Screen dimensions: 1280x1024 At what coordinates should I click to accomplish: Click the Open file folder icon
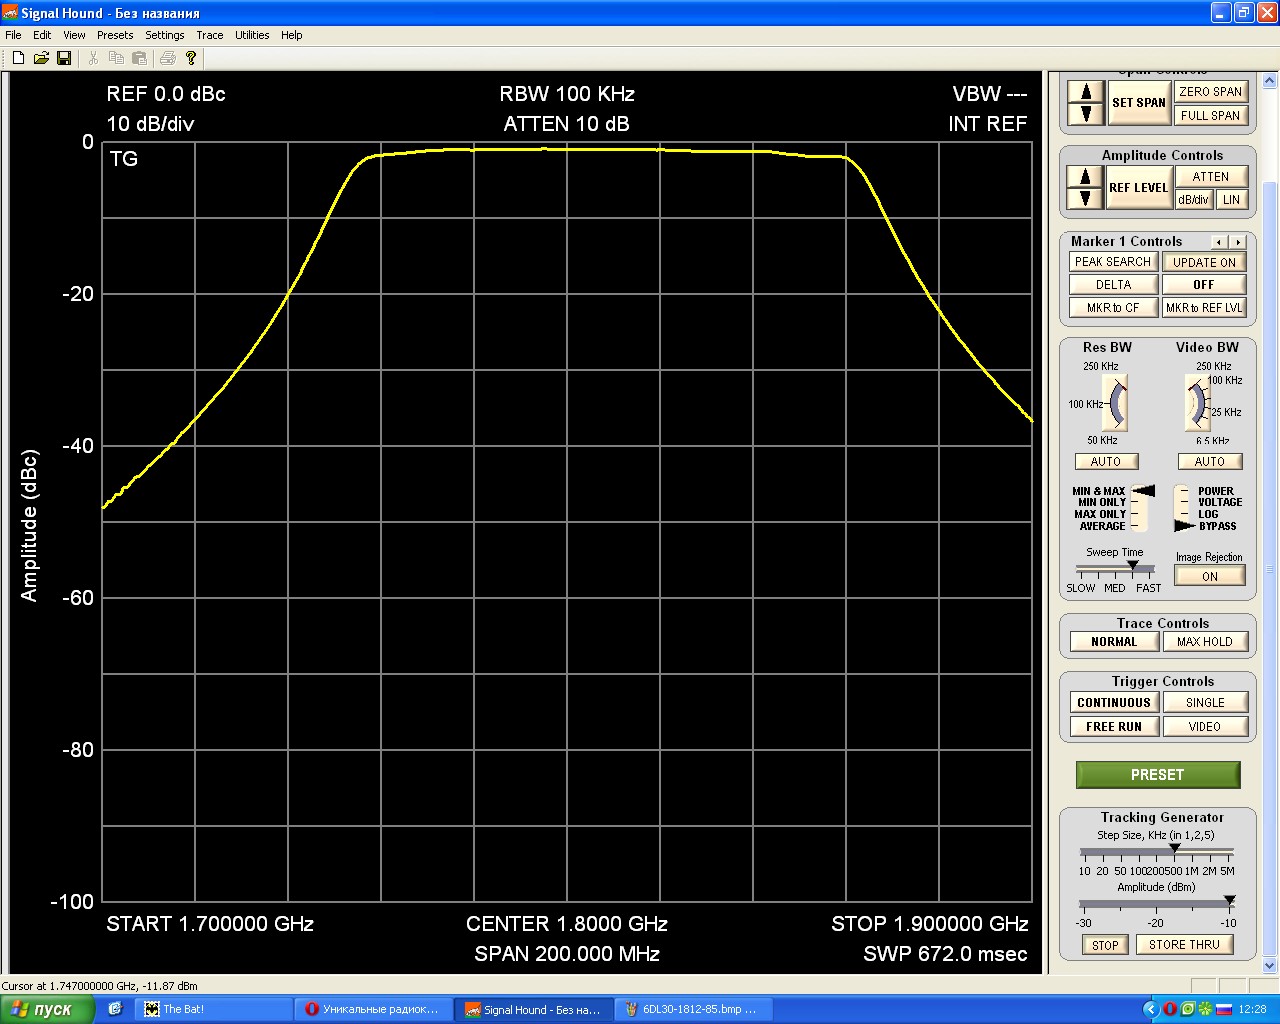click(x=41, y=58)
